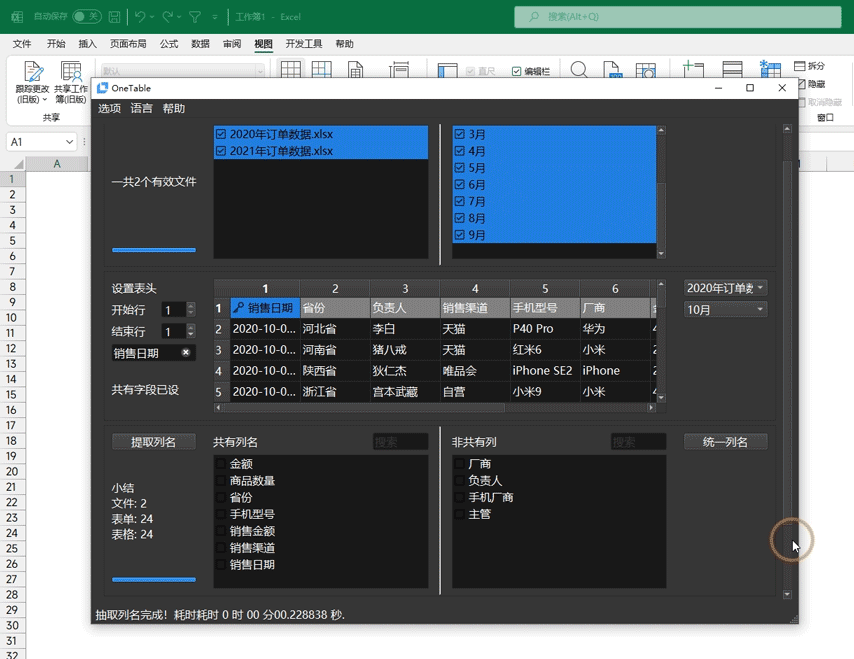Image resolution: width=854 pixels, height=659 pixels.
Task: Click column A header in Excel sheet
Action: pos(57,164)
